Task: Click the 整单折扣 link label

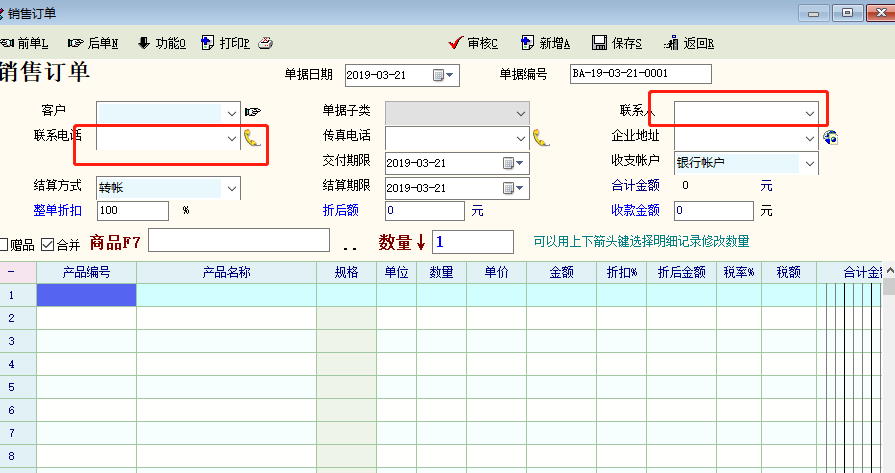Action: coord(58,211)
